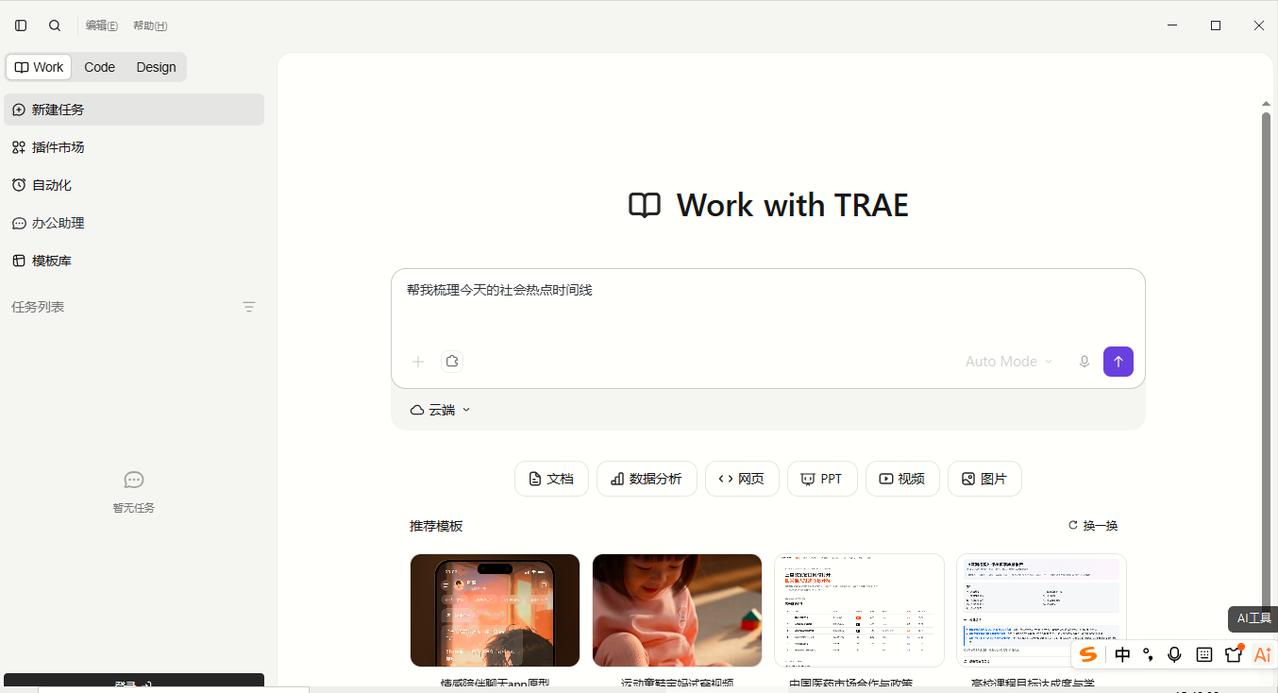
Task: Click the IME microphone icon
Action: tap(1175, 655)
